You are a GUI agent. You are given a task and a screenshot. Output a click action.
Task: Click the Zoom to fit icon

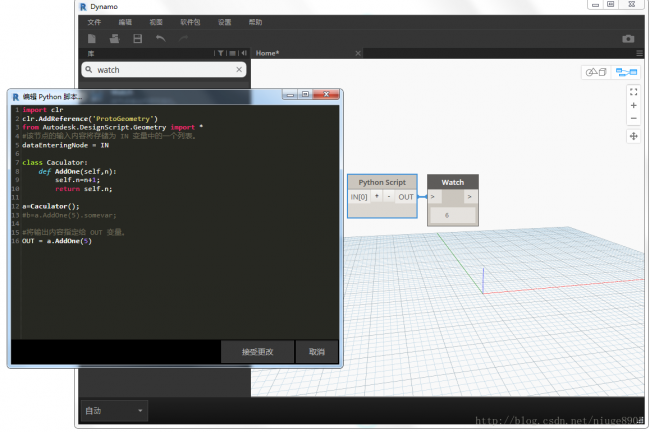point(633,91)
